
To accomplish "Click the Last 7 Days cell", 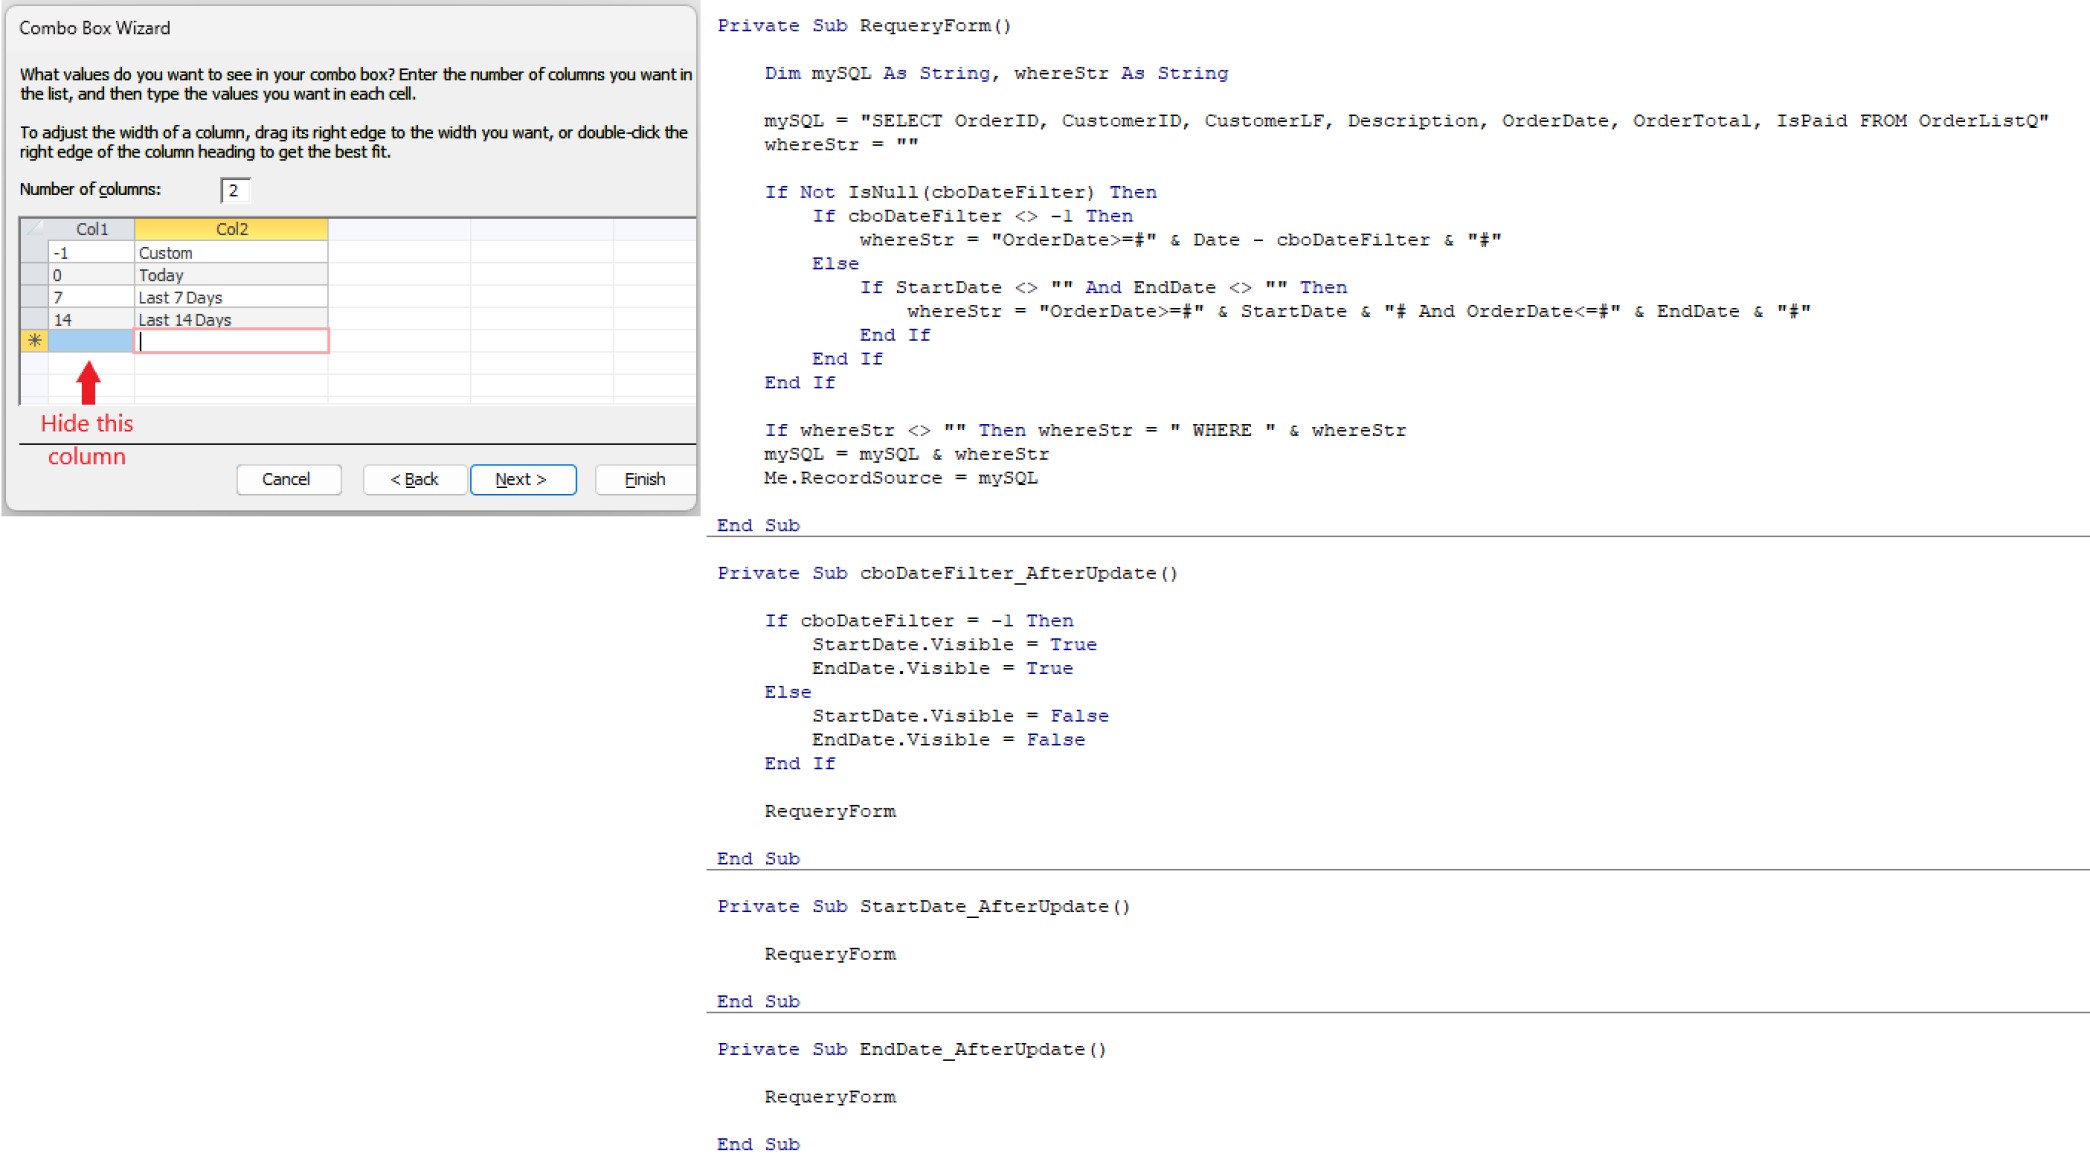I will tap(231, 297).
